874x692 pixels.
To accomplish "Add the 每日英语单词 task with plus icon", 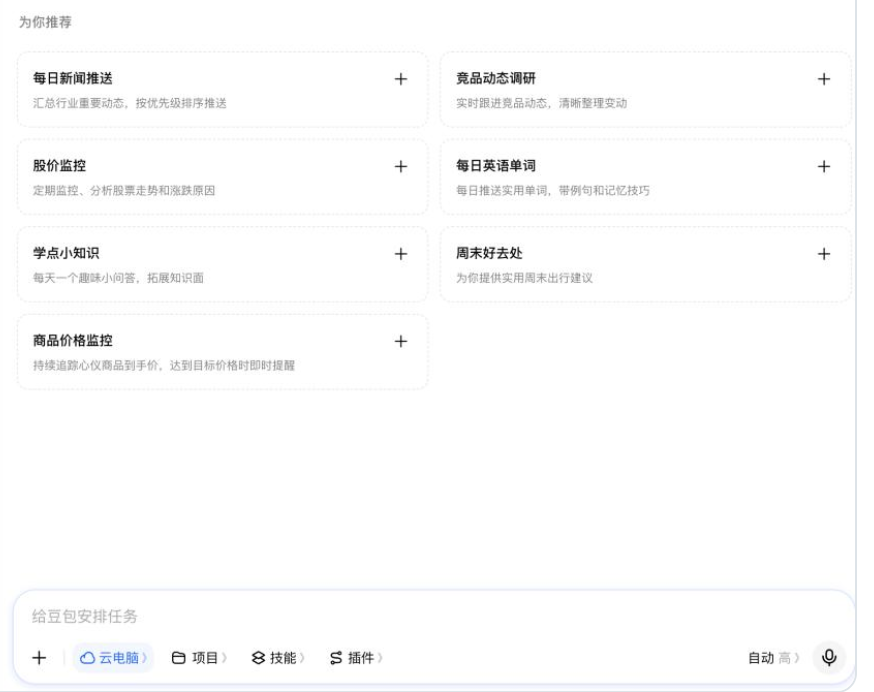I will pos(823,167).
